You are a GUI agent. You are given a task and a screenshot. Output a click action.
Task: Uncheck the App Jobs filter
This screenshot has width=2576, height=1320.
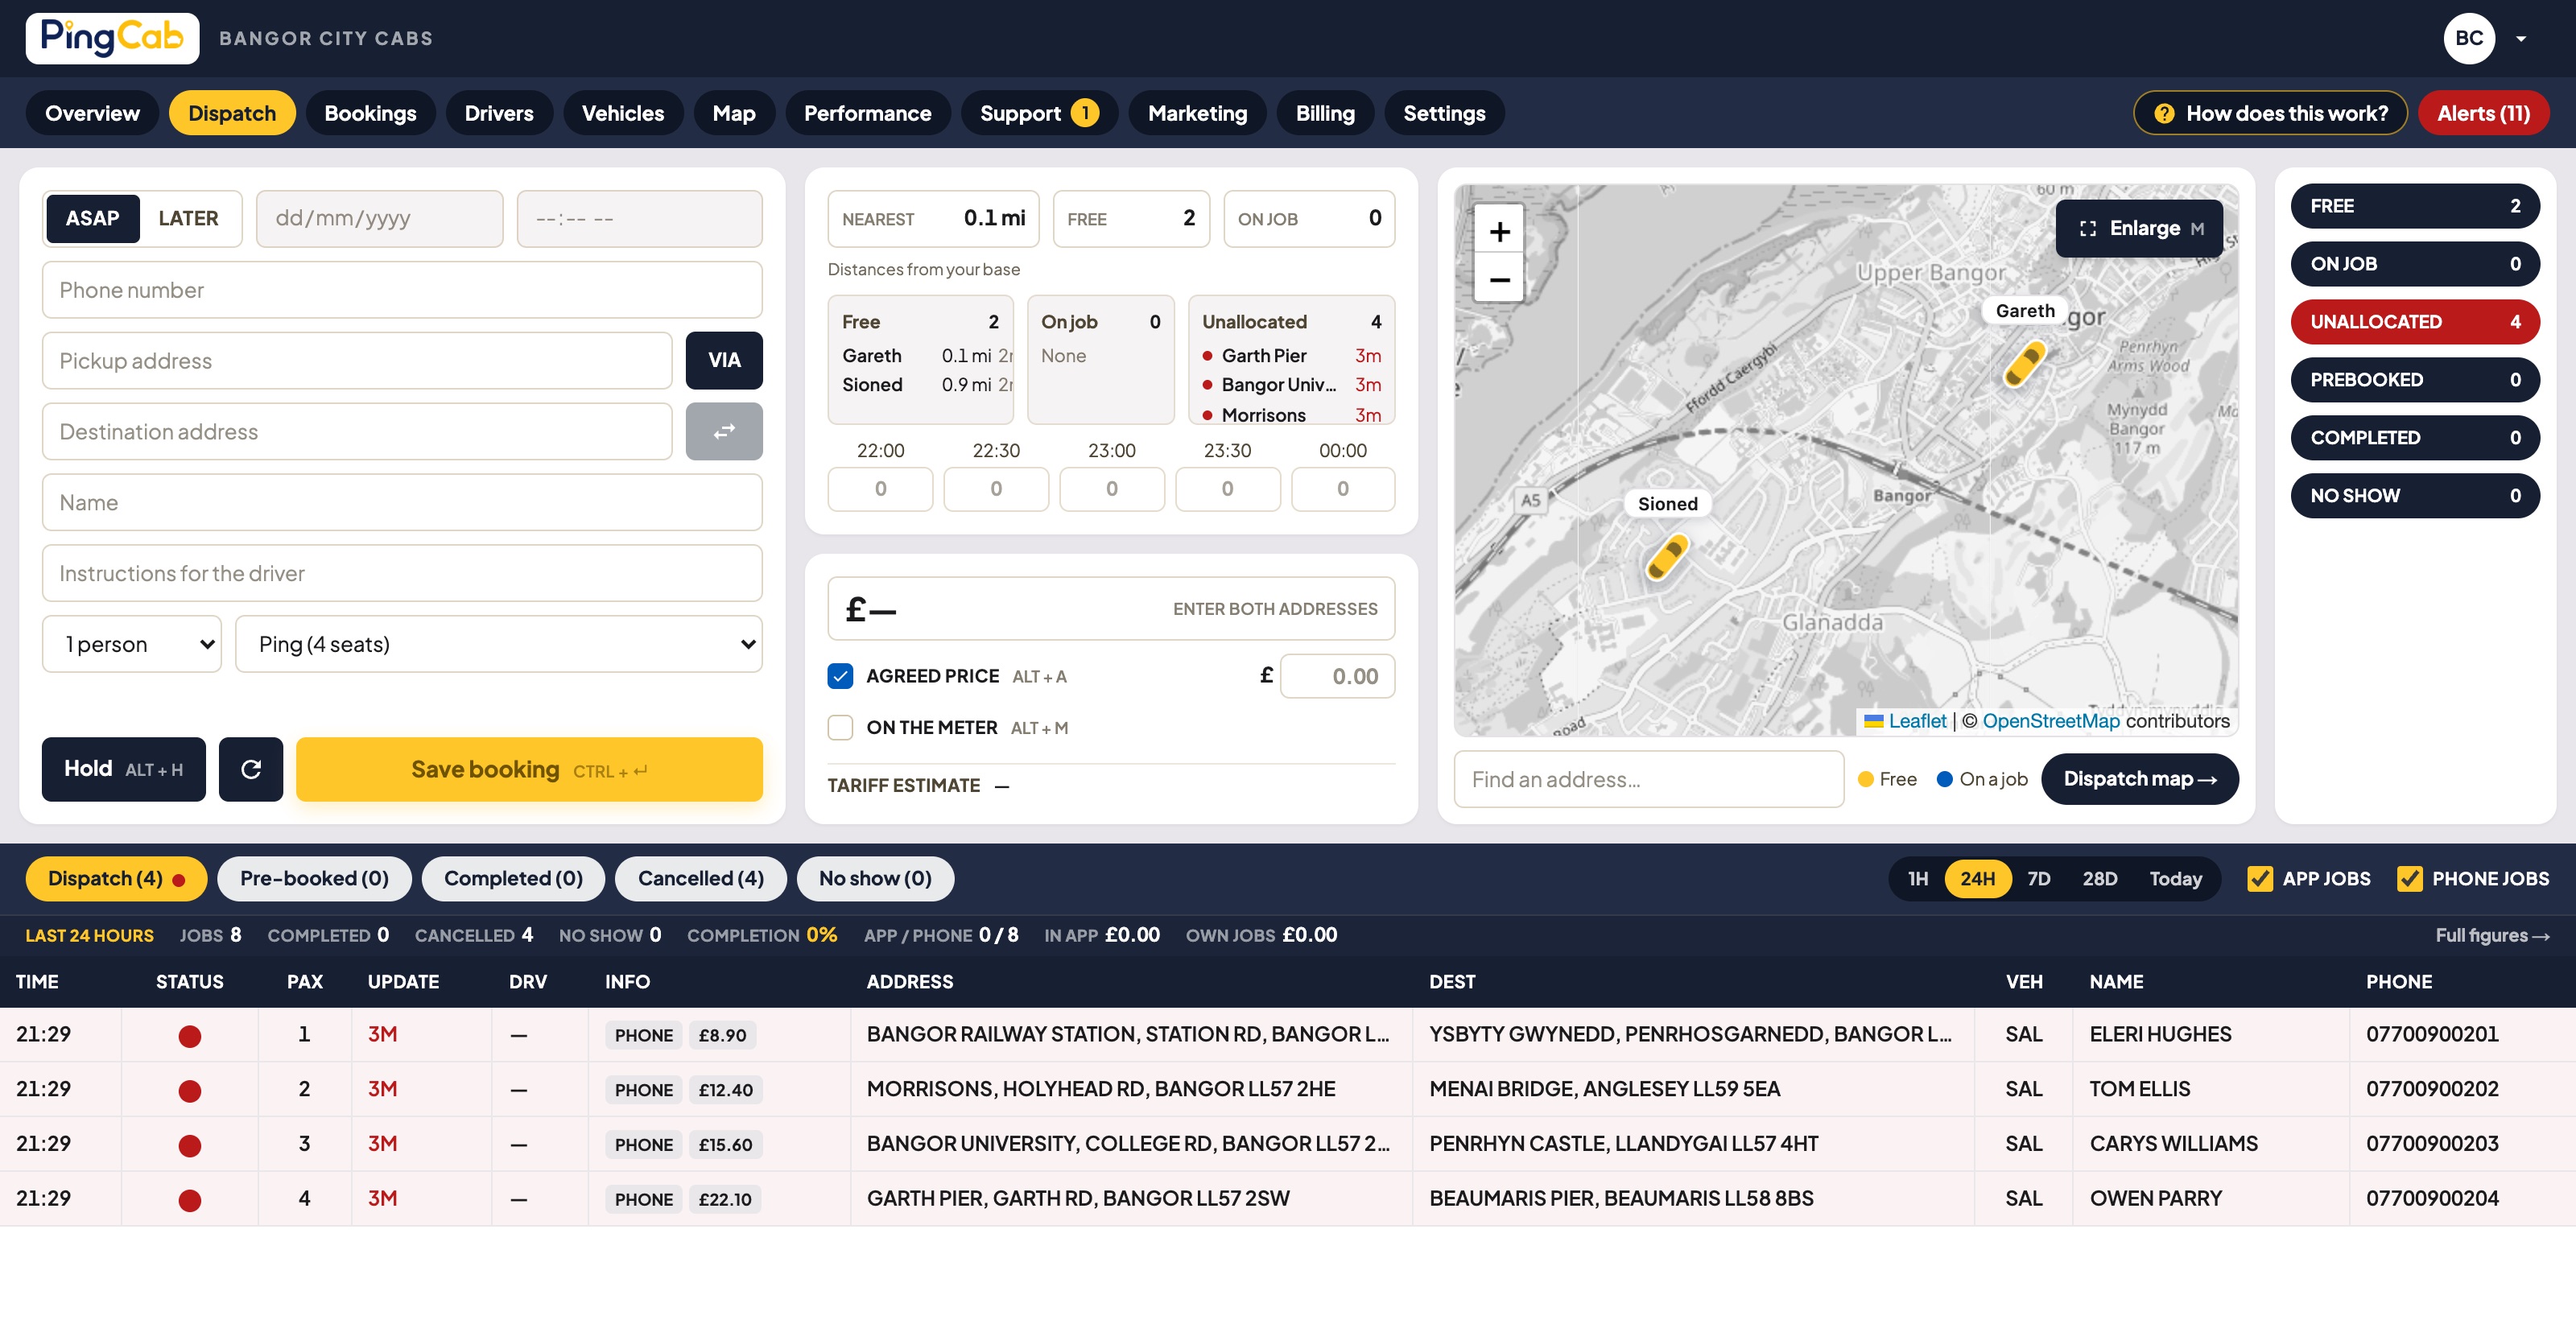click(2259, 878)
